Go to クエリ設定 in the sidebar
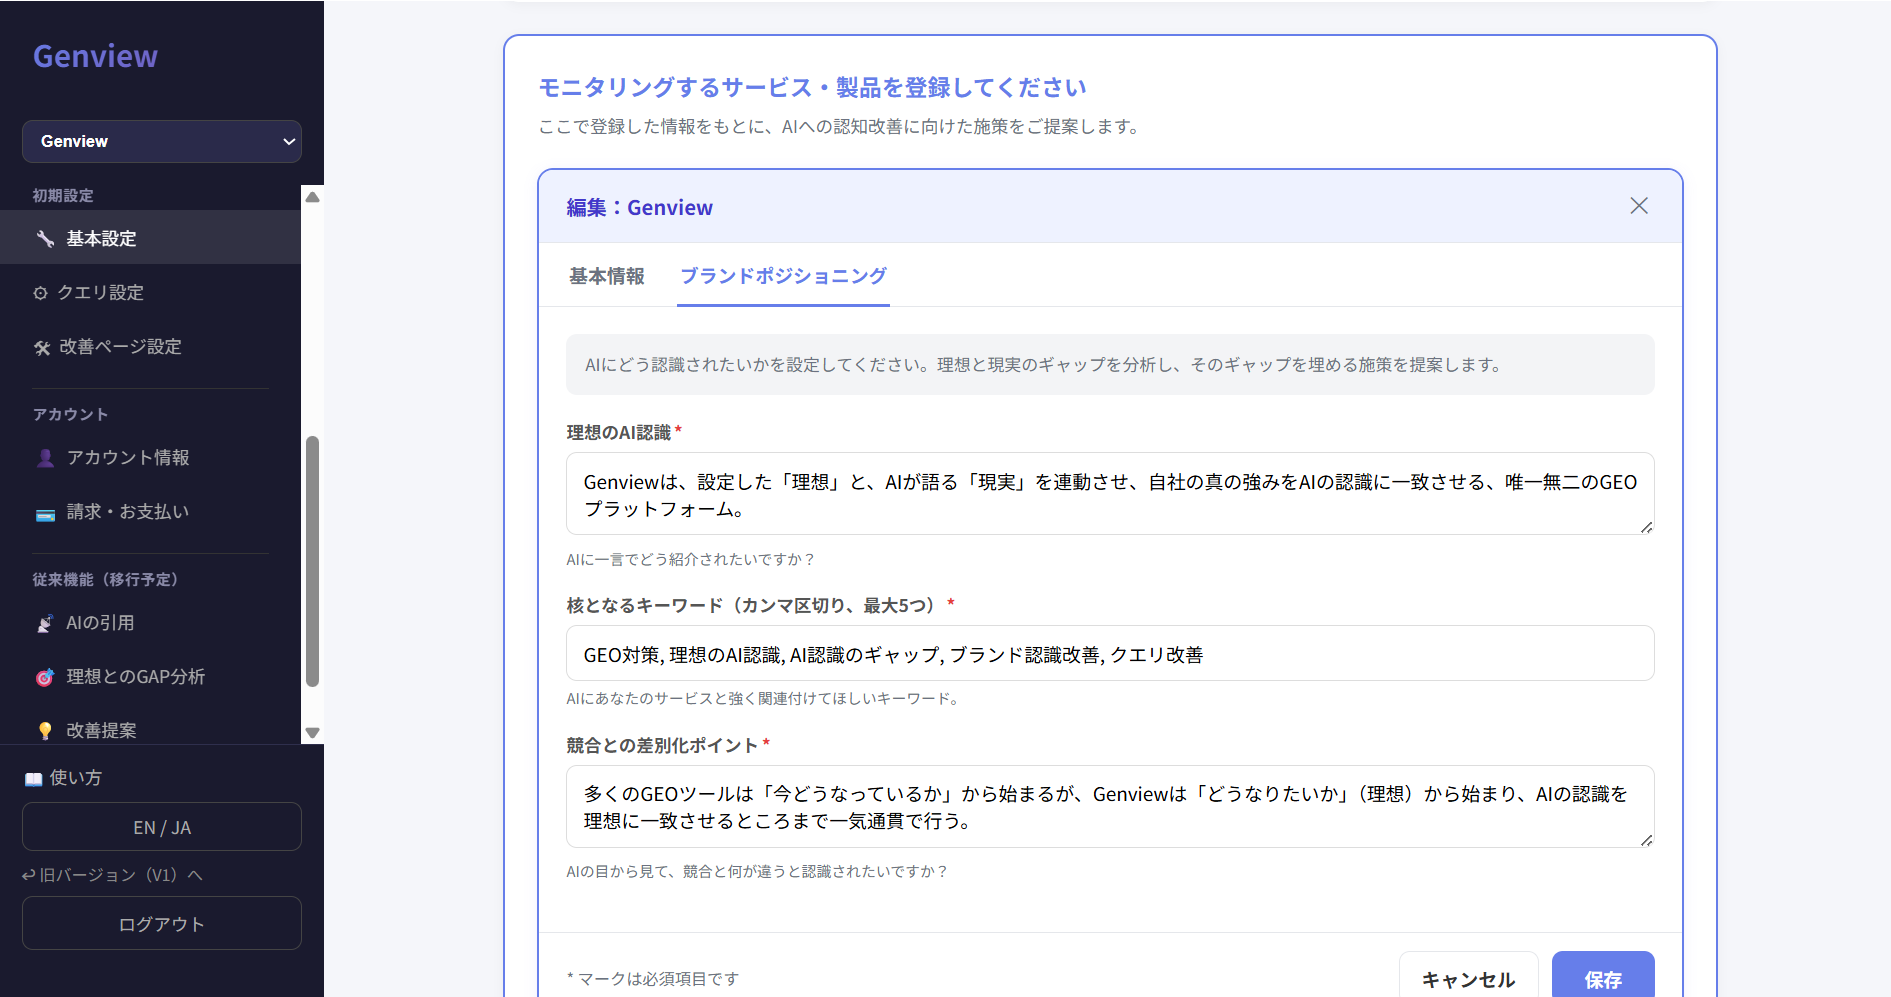The image size is (1891, 997). click(150, 293)
